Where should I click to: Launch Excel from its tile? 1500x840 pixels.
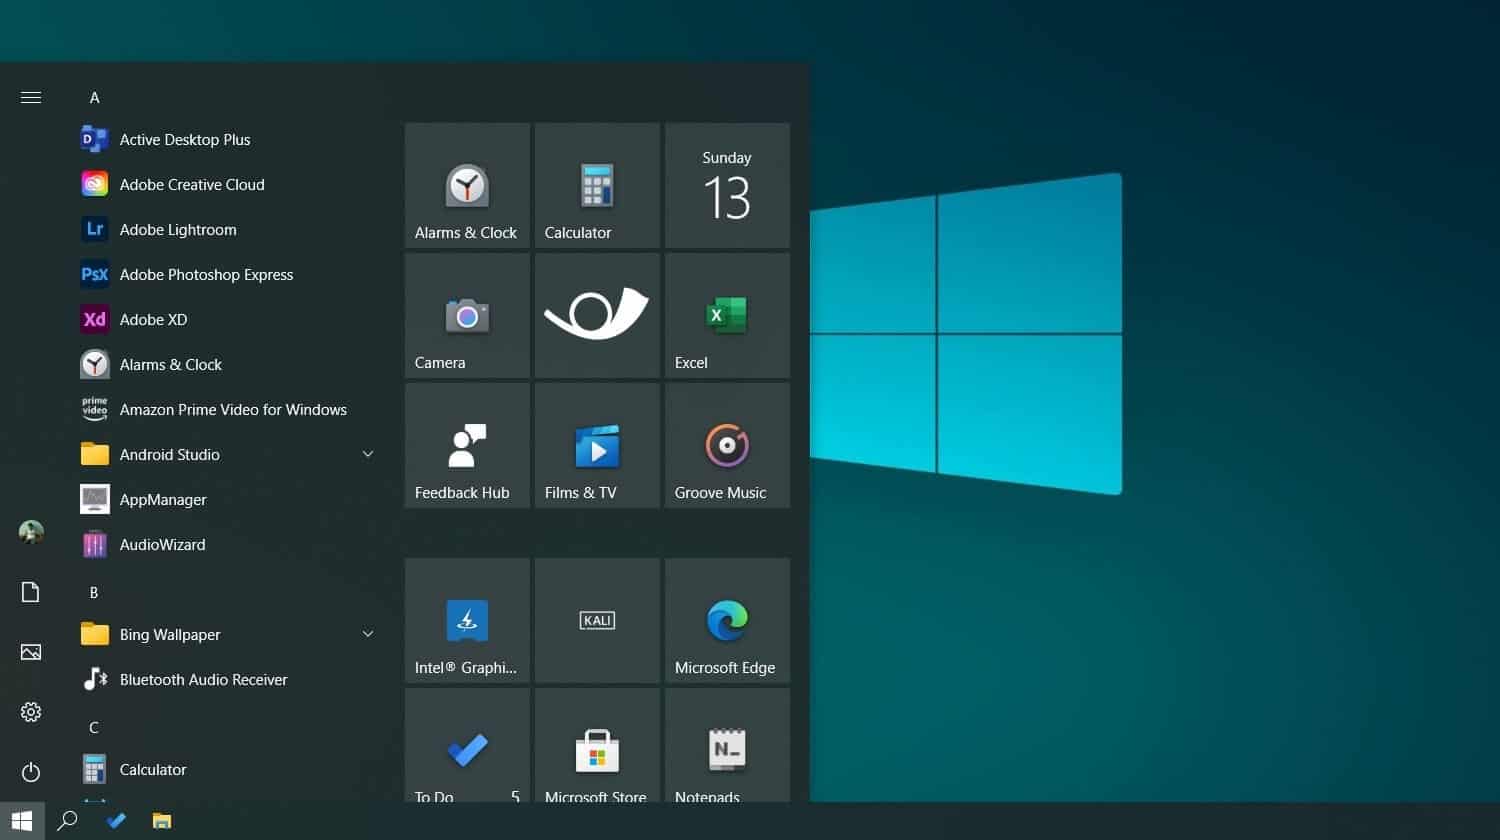(726, 315)
